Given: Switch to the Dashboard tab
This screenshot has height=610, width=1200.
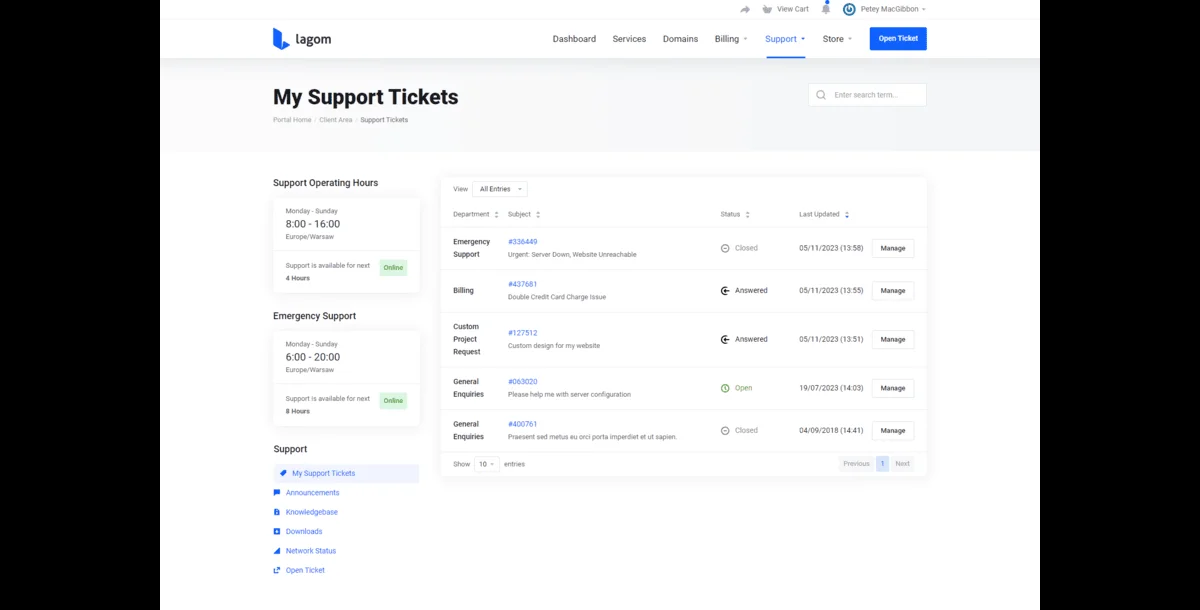Looking at the screenshot, I should pyautogui.click(x=574, y=39).
